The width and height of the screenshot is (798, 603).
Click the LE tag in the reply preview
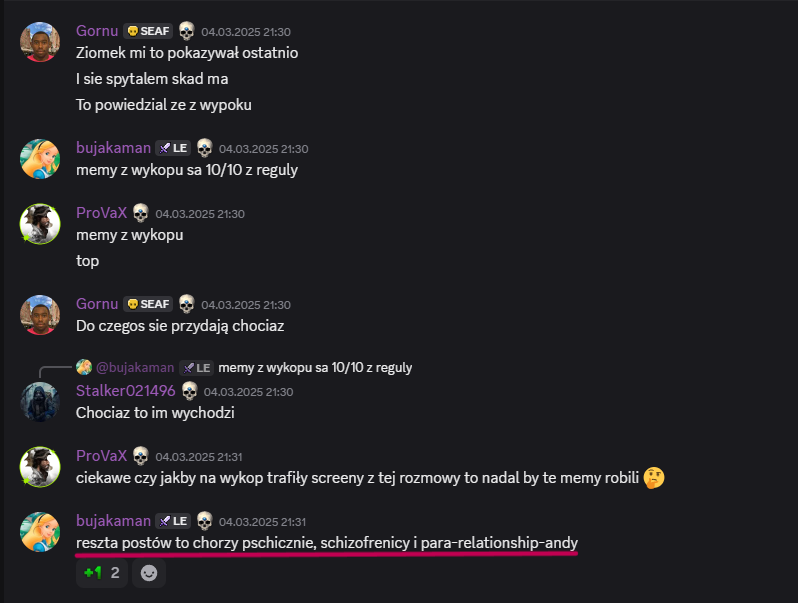[196, 367]
